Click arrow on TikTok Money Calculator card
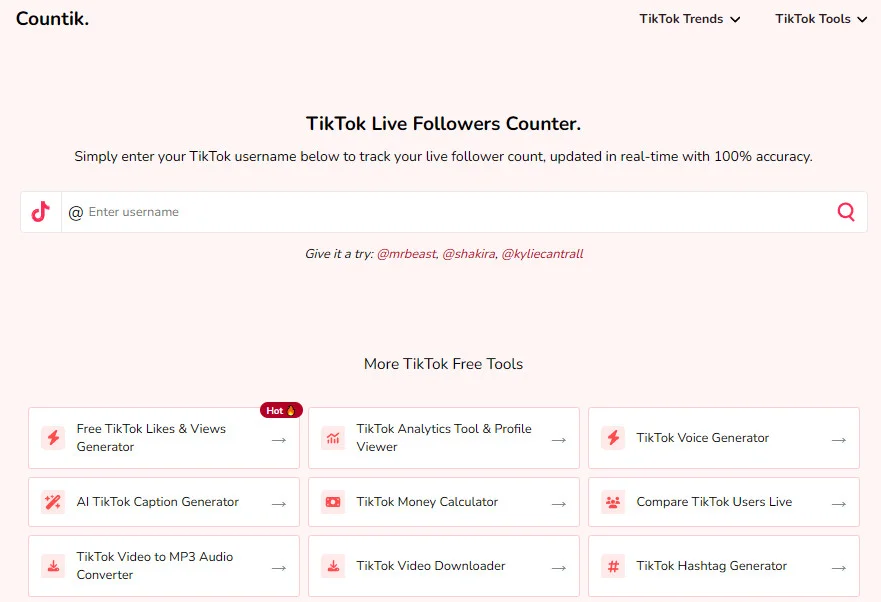The height and width of the screenshot is (602, 881). (559, 504)
